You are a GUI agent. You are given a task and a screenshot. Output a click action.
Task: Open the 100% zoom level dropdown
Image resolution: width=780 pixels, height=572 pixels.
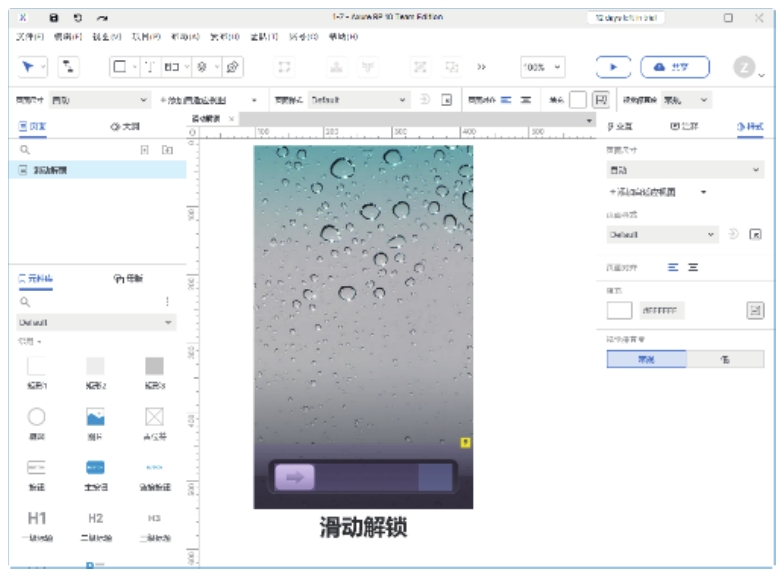[543, 66]
